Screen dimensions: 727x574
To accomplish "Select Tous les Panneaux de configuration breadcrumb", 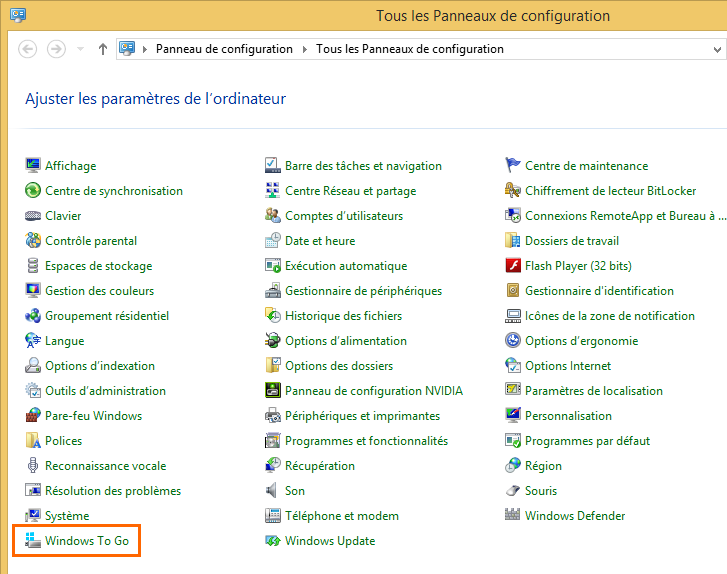I will coord(410,49).
